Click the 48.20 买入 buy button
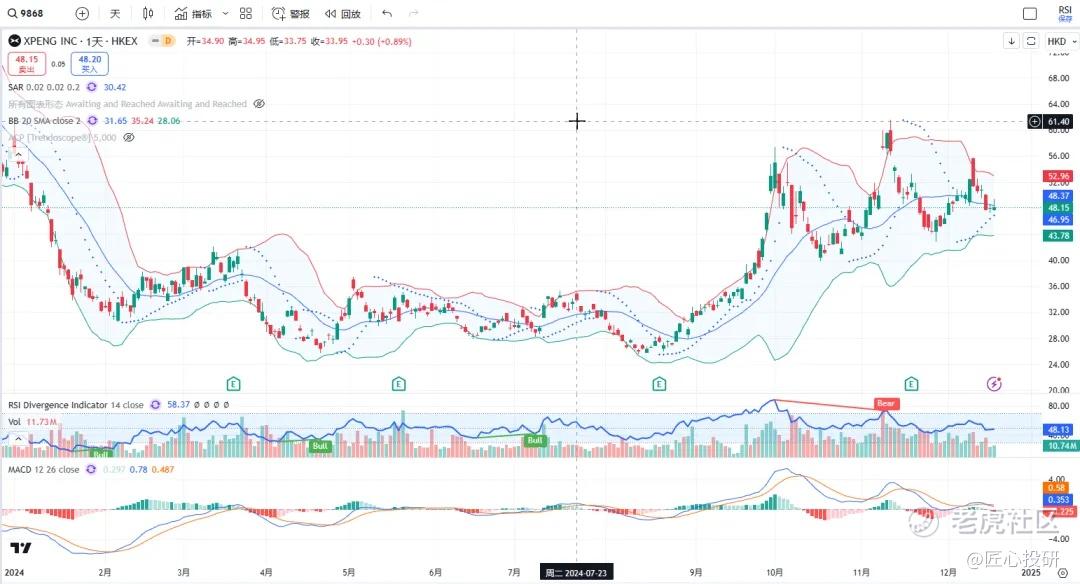1080x584 pixels. (x=90, y=64)
